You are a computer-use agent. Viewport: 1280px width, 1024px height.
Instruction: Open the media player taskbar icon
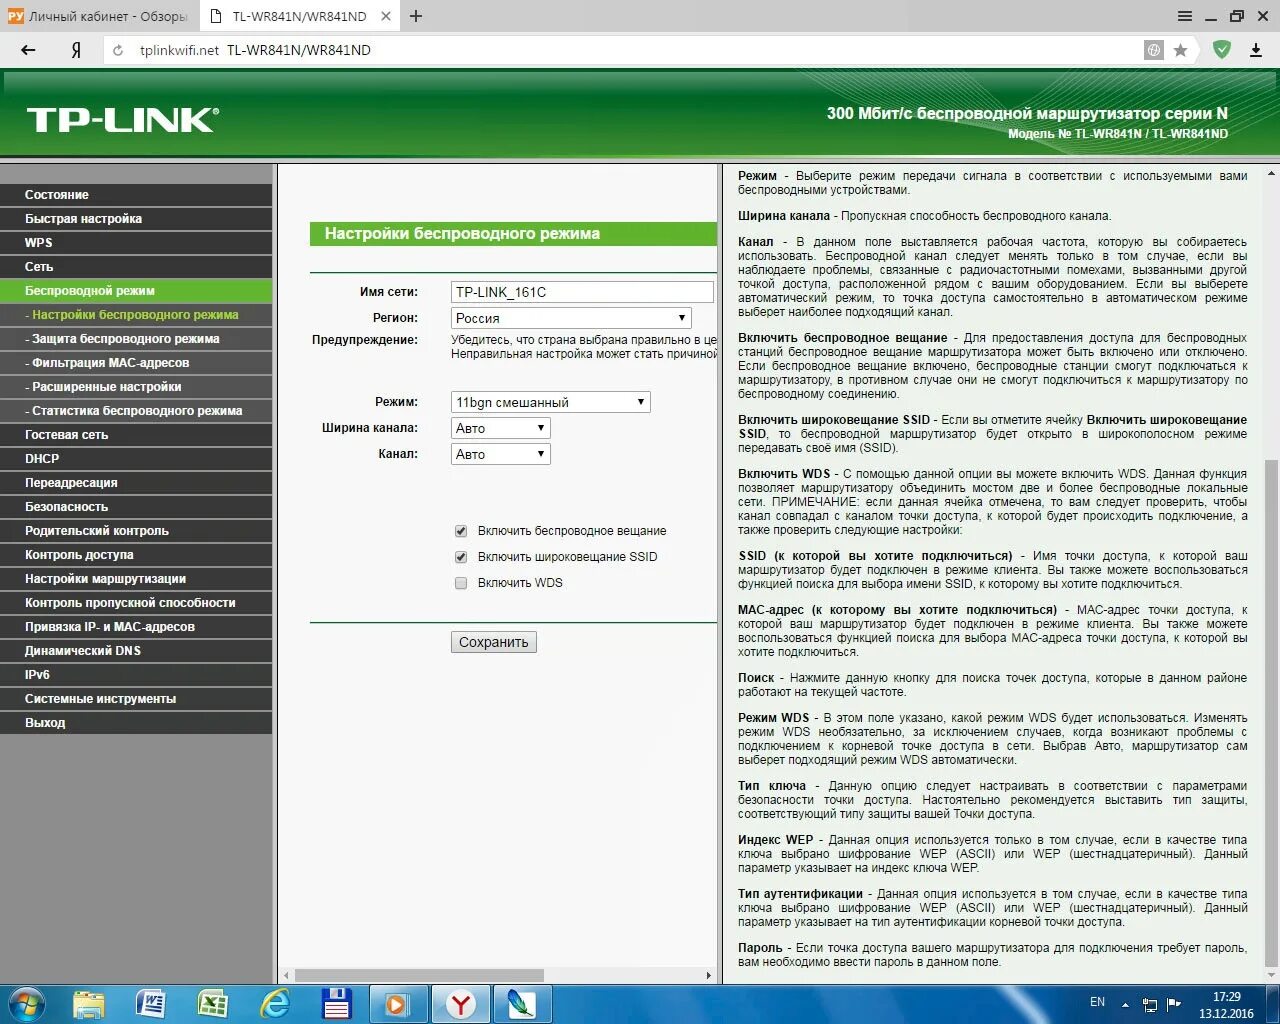[398, 1004]
